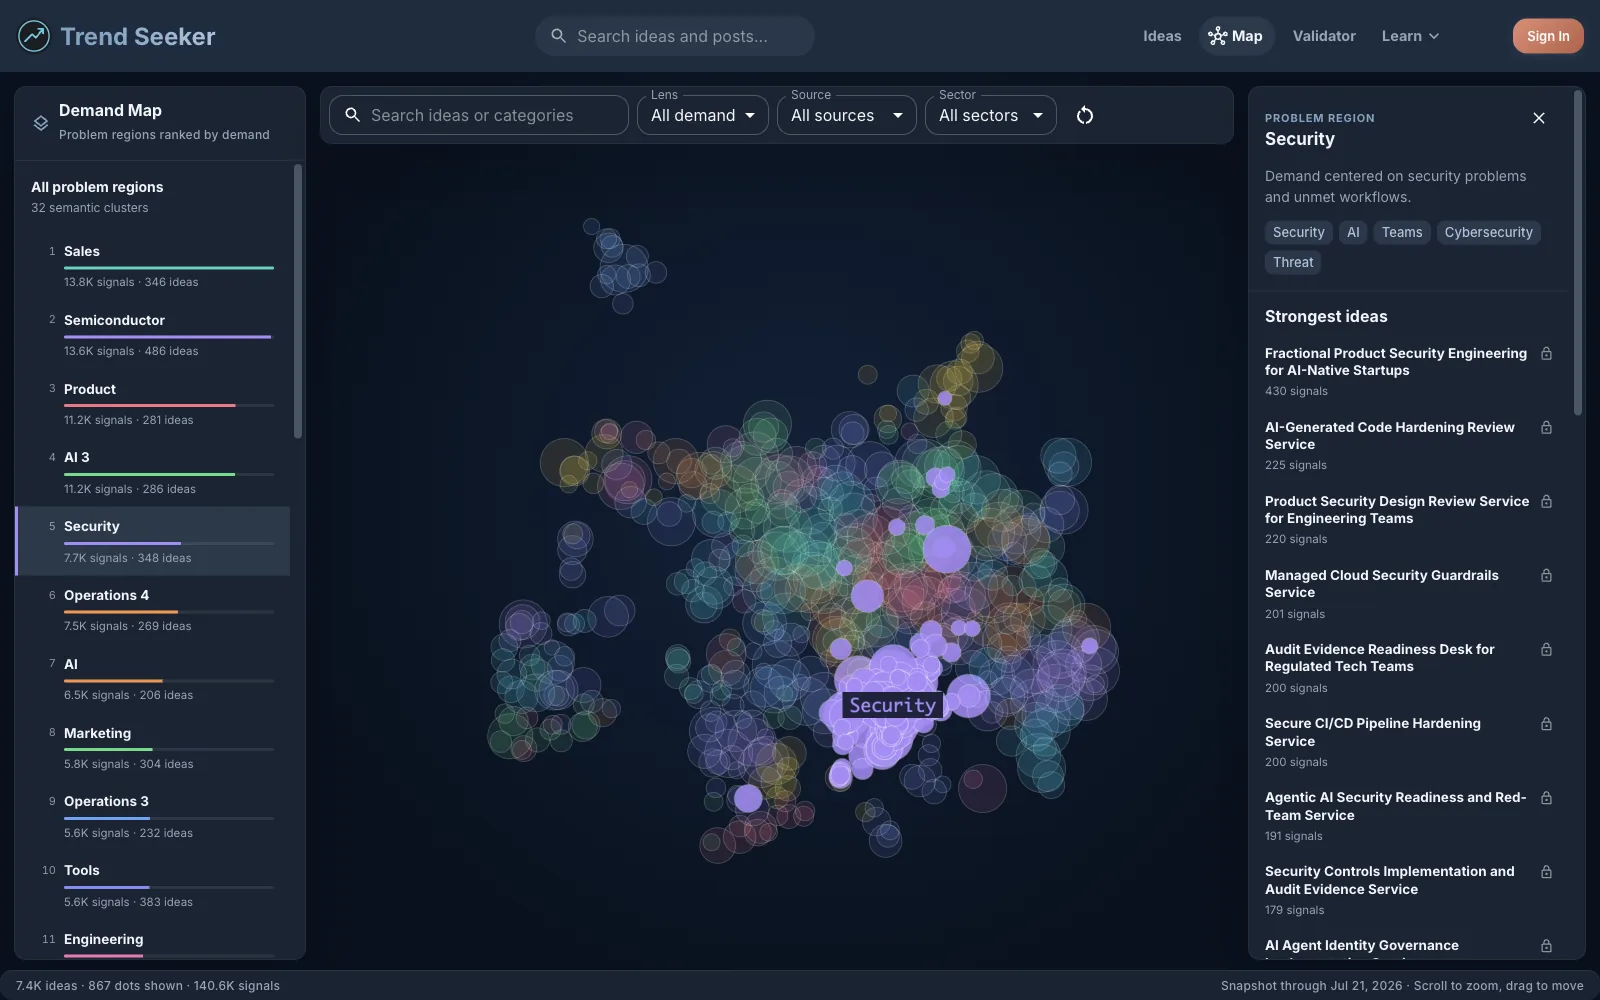Select the Semiconductor problem region
The height and width of the screenshot is (1000, 1600).
pos(154,335)
